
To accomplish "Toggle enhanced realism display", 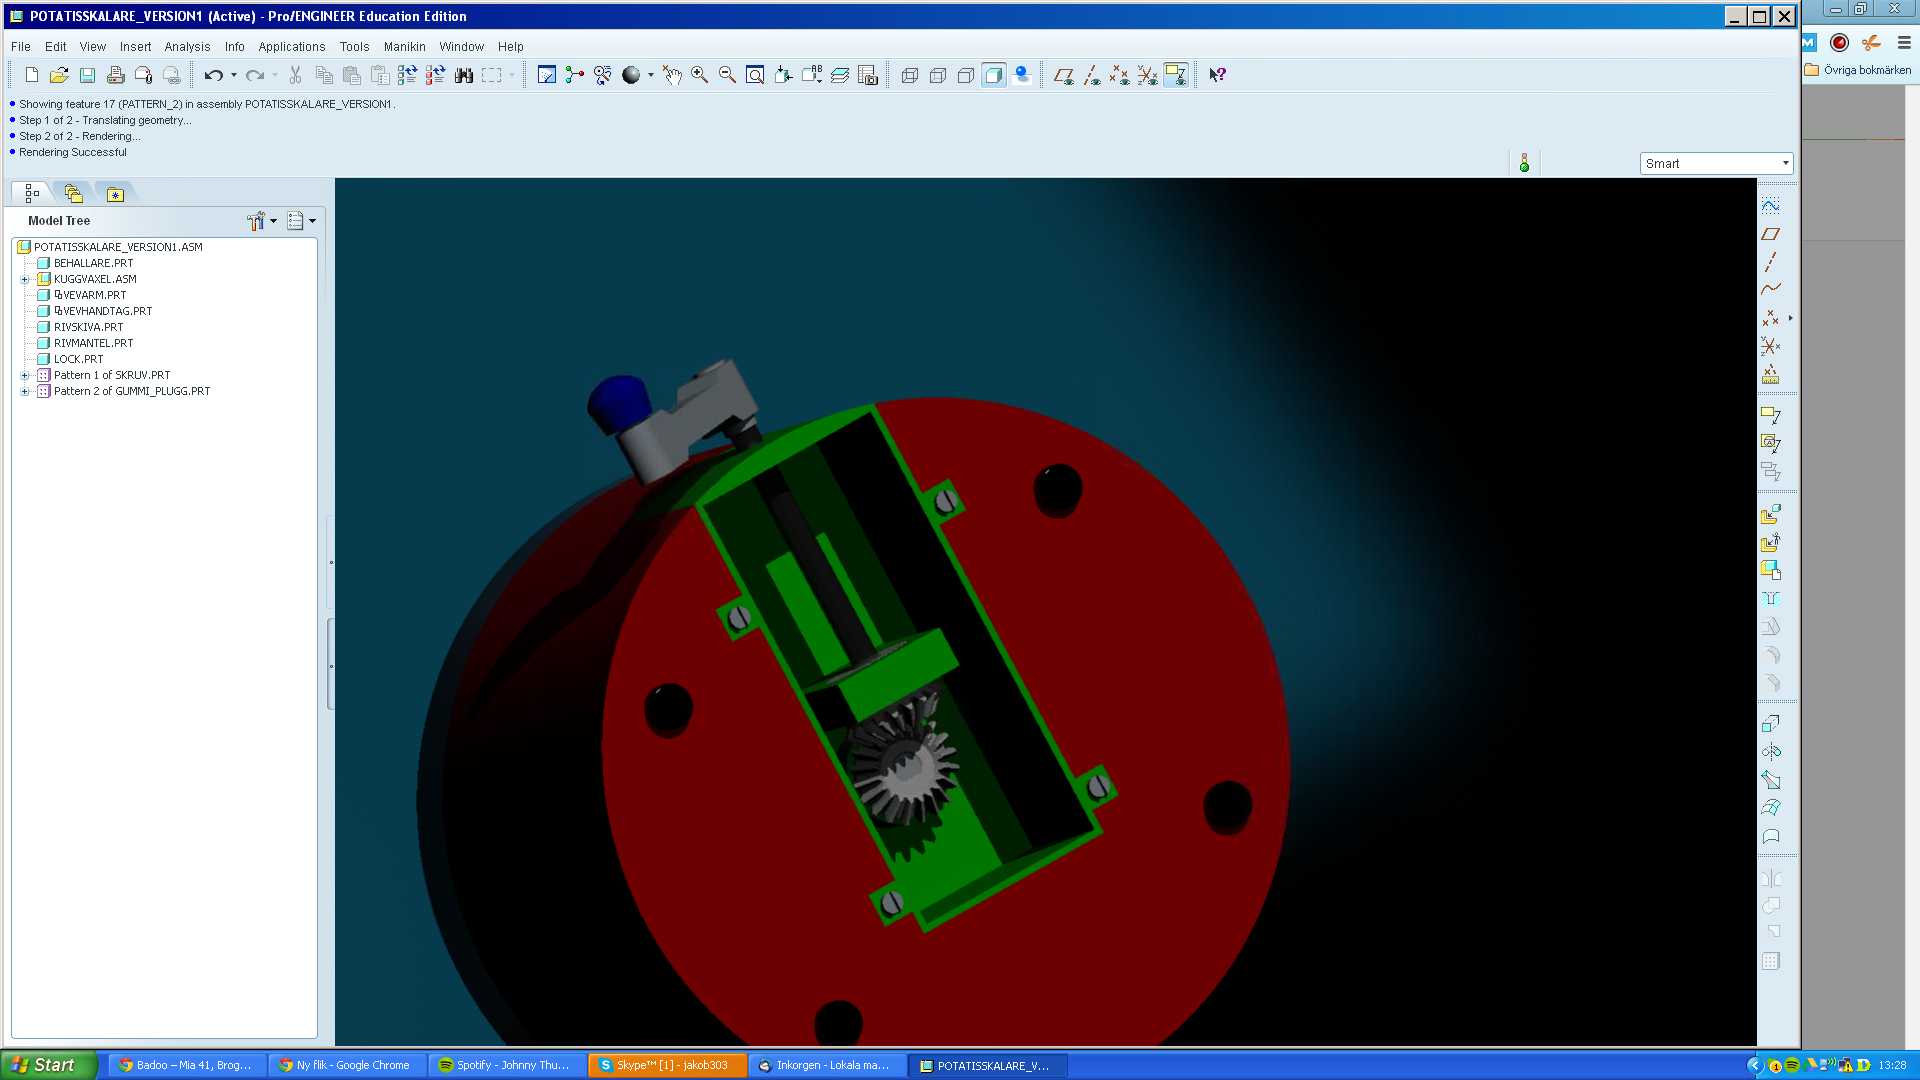I will 1022,75.
